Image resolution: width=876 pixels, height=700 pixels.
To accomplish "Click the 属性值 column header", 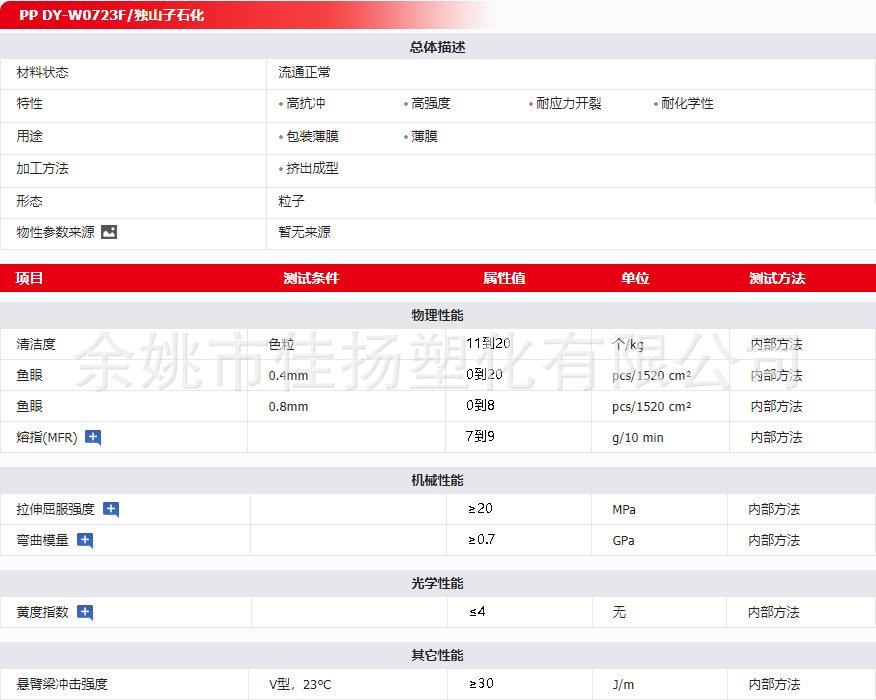I will tap(504, 278).
